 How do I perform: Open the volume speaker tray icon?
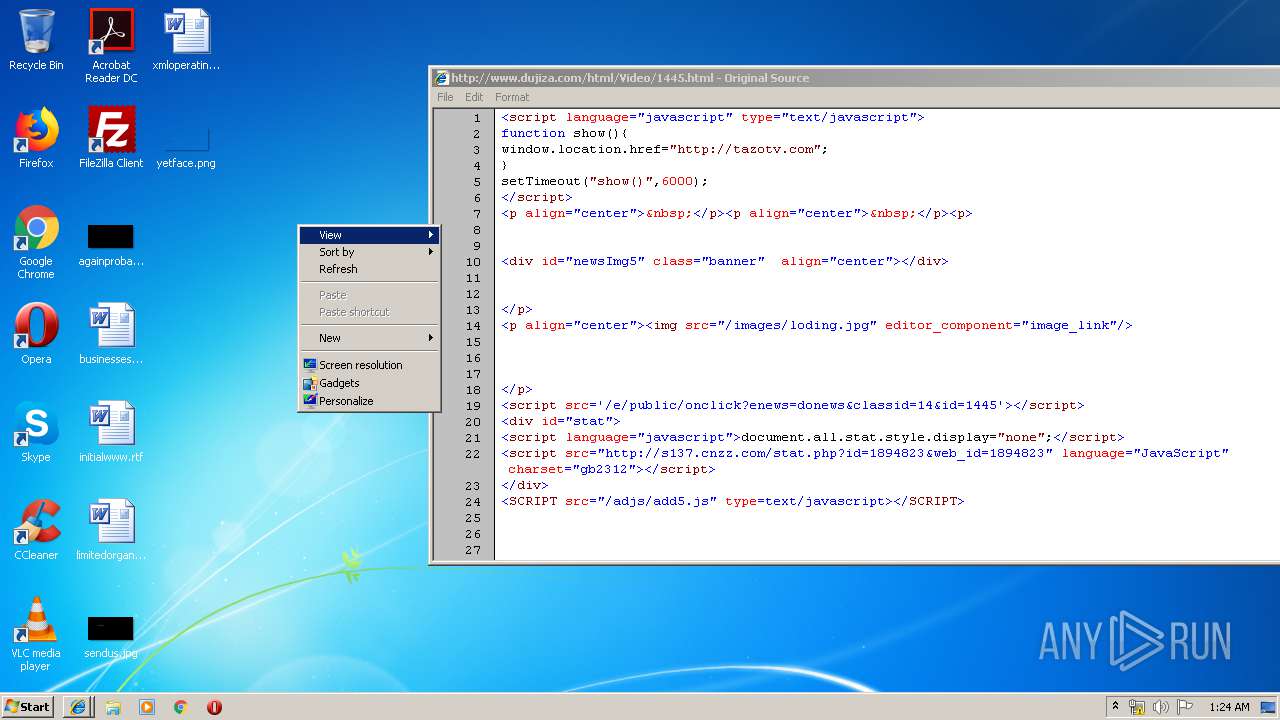(x=1160, y=707)
